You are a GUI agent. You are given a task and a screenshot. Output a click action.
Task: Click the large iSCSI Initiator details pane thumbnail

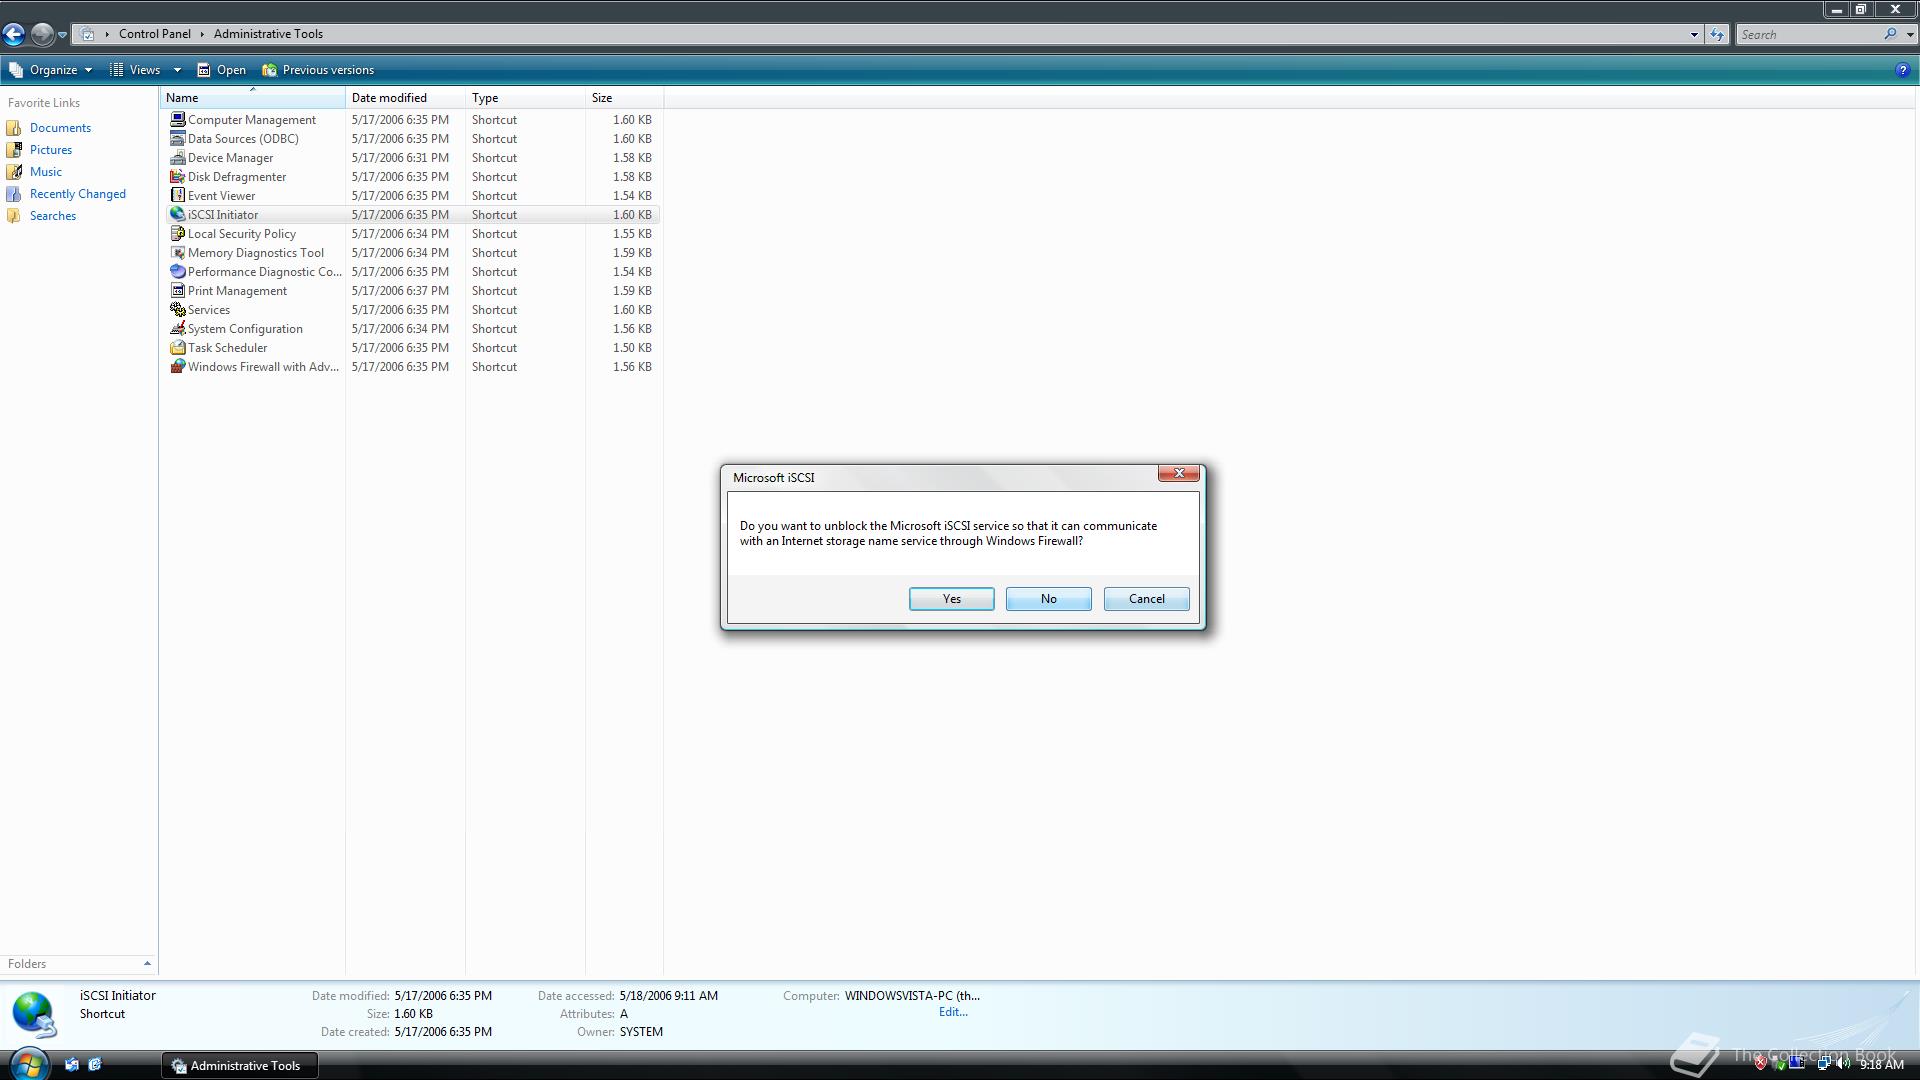[34, 1014]
